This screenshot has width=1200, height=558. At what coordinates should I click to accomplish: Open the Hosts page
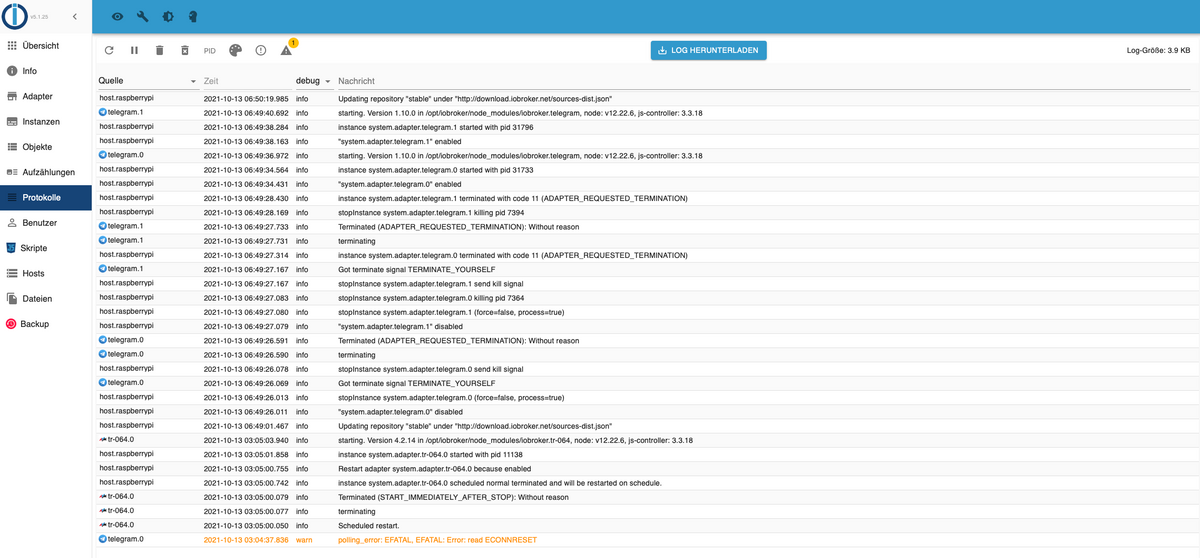[x=46, y=273]
